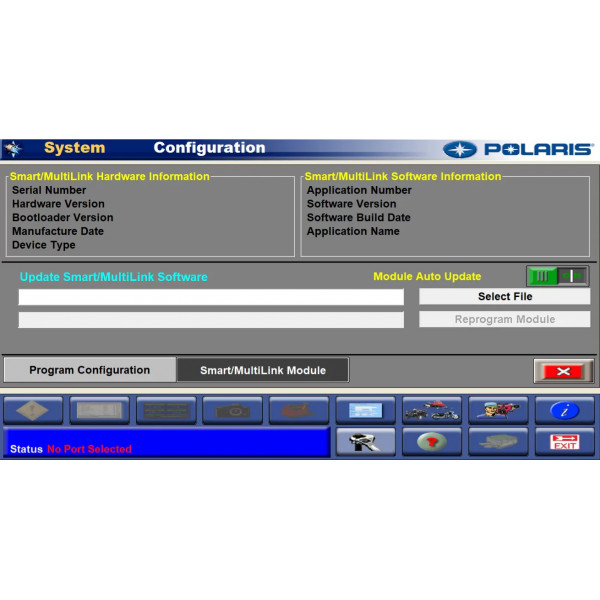Open the blue information 'i' icon
This screenshot has height=600, width=600.
pos(565,410)
